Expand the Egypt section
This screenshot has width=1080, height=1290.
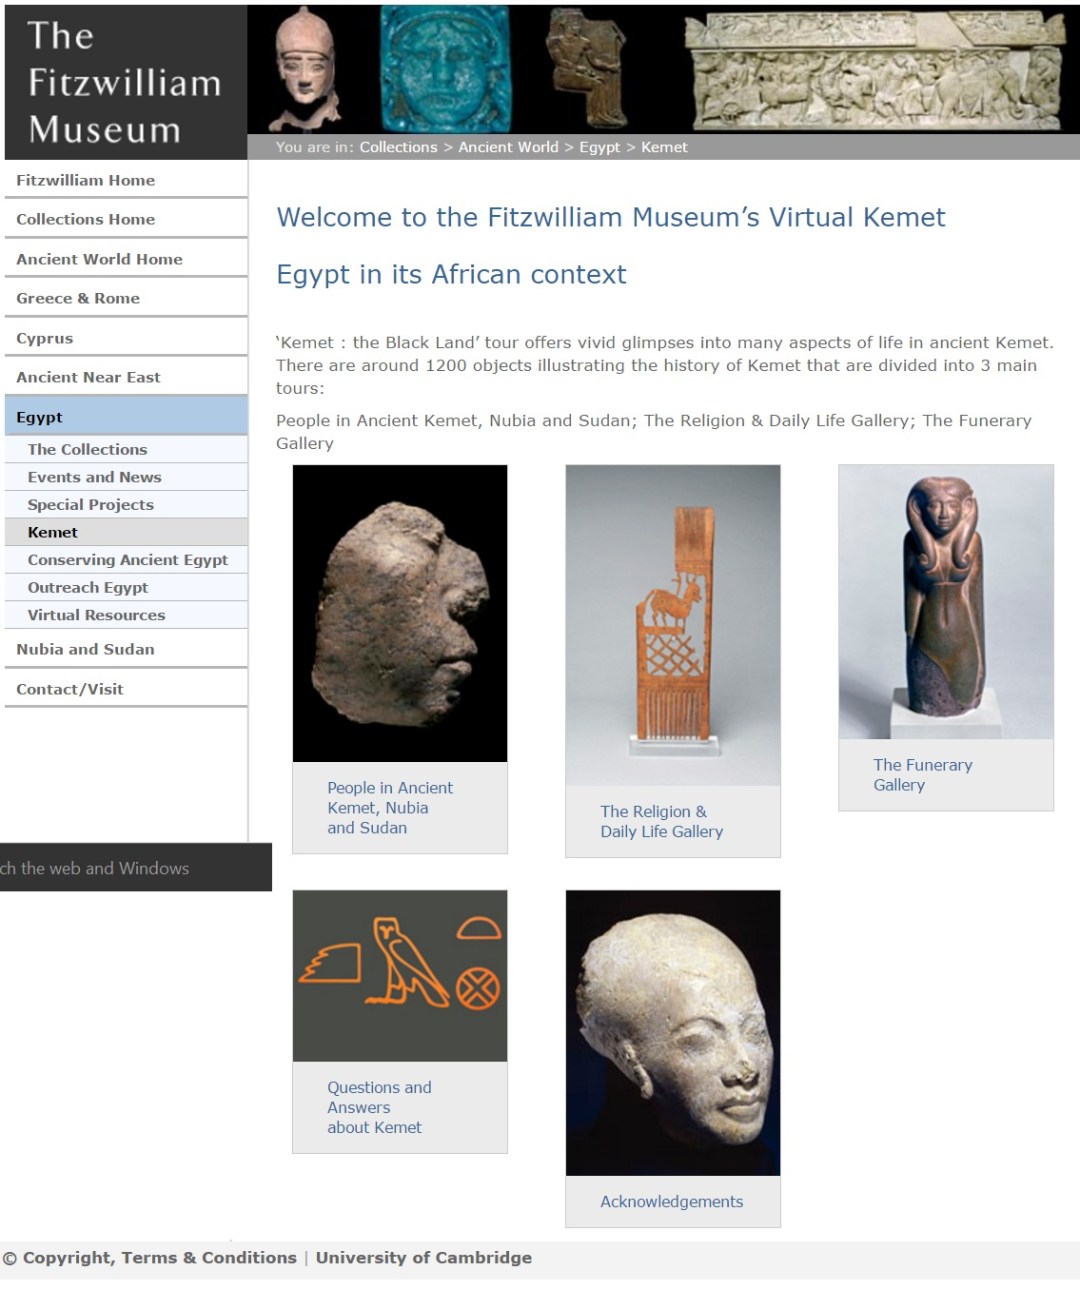click(x=40, y=417)
